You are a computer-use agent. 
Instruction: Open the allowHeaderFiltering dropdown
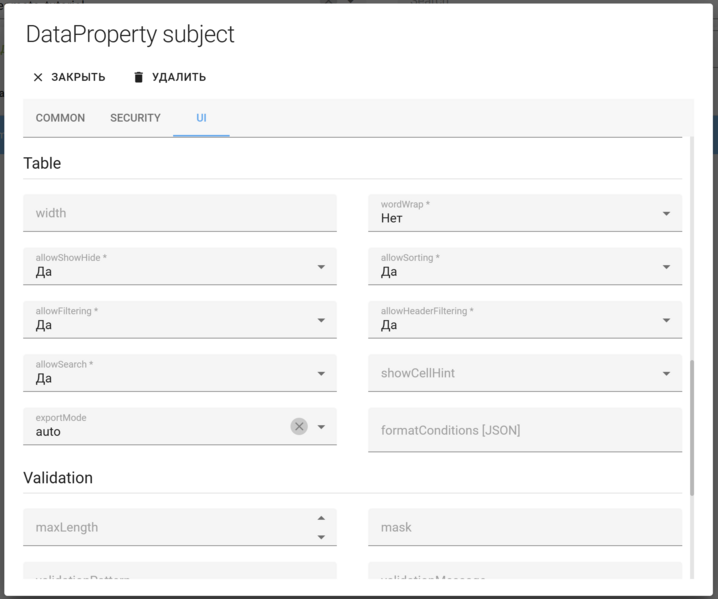[x=666, y=320]
